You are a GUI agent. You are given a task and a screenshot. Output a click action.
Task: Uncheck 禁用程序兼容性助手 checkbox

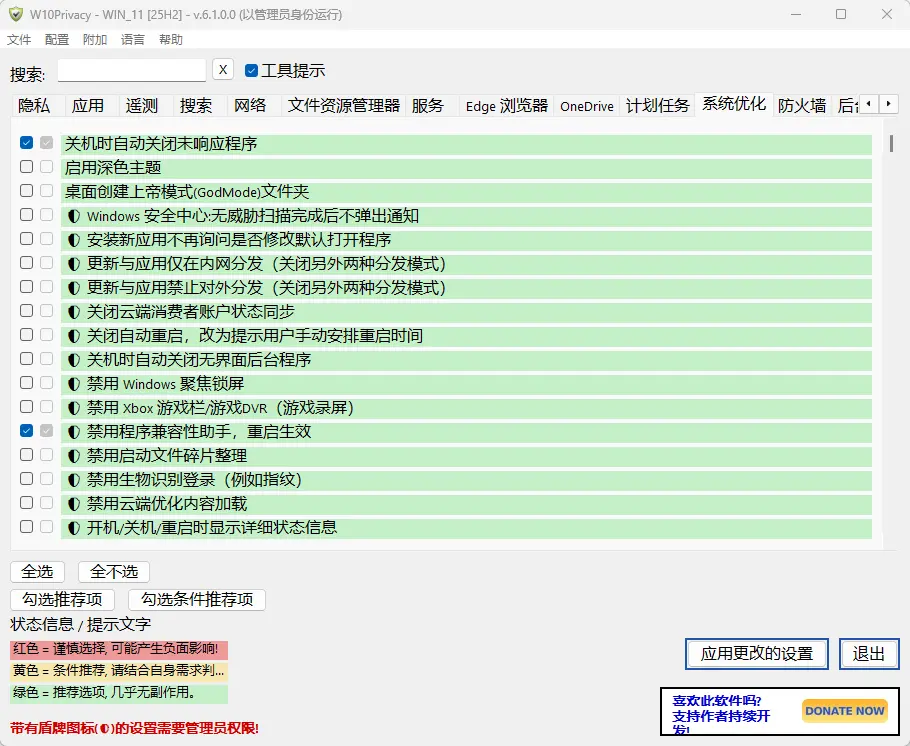tap(26, 430)
